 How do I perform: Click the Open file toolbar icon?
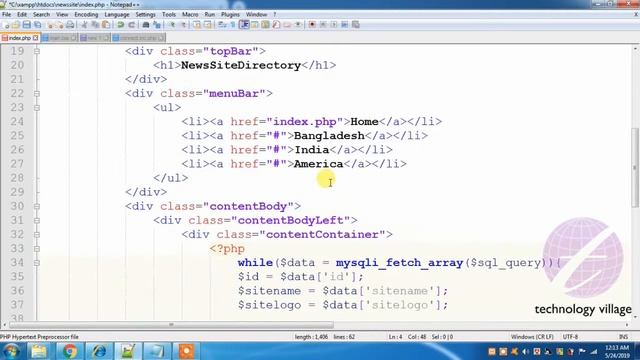(x=16, y=25)
